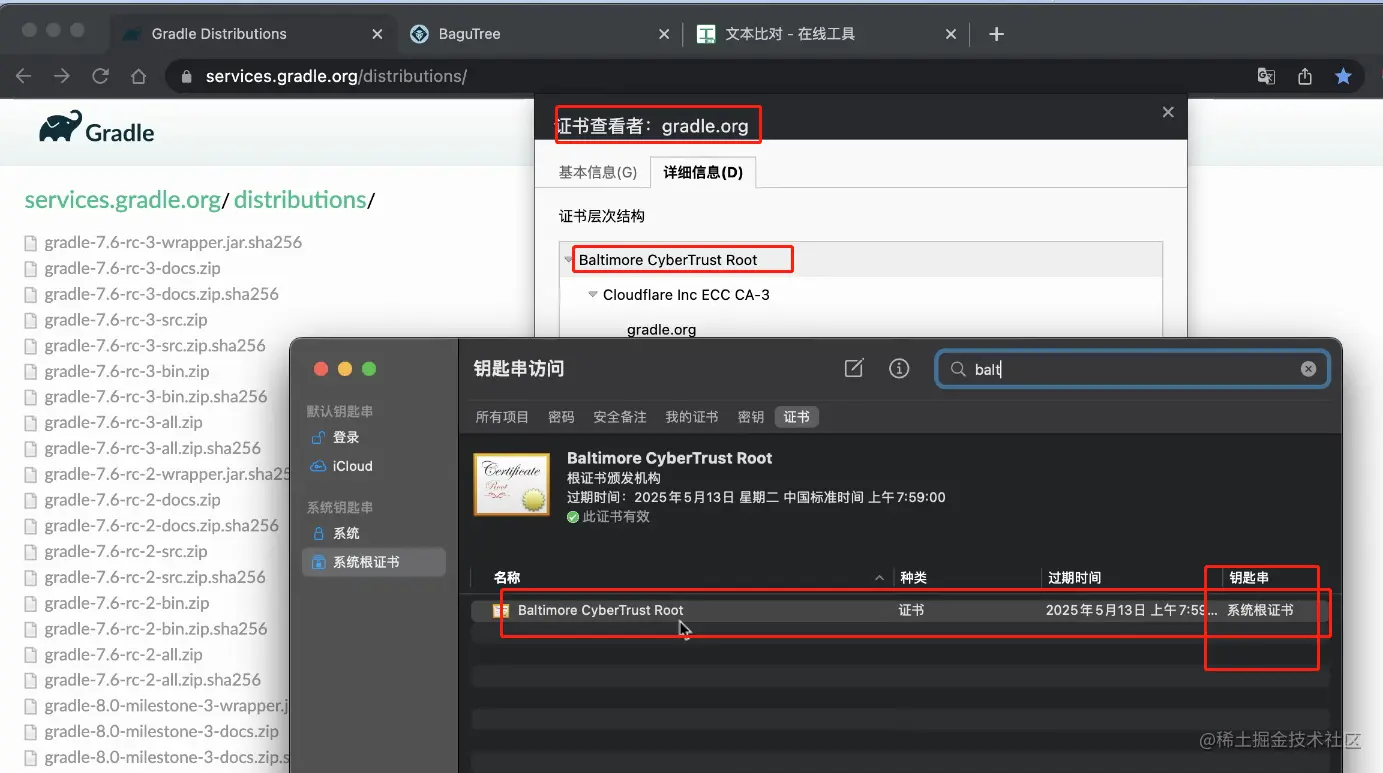Select the 详细信息(D) tab
The image size is (1383, 773).
[703, 172]
